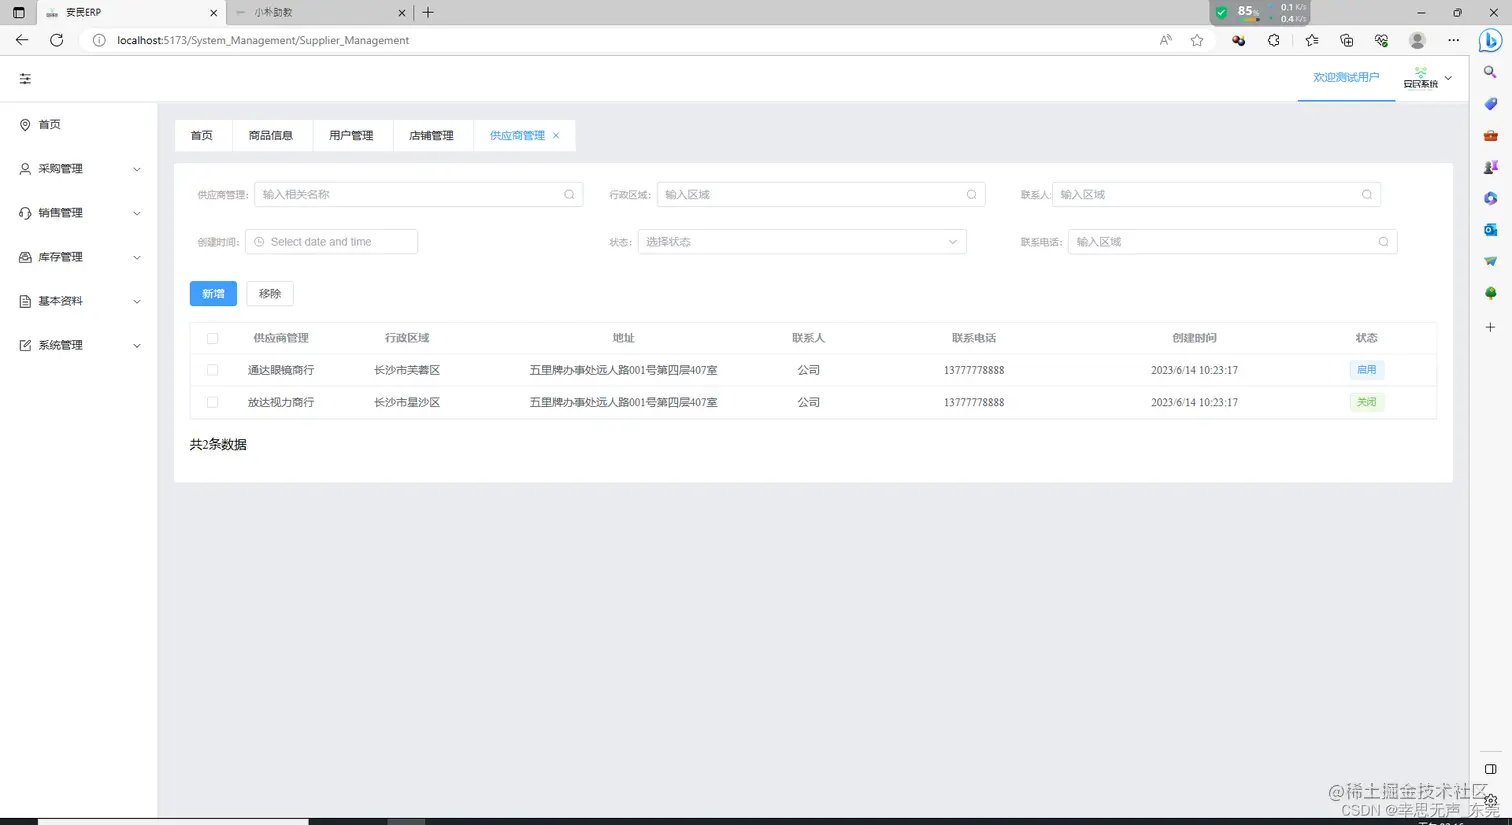Click search icon in 联系人 field

[1367, 195]
